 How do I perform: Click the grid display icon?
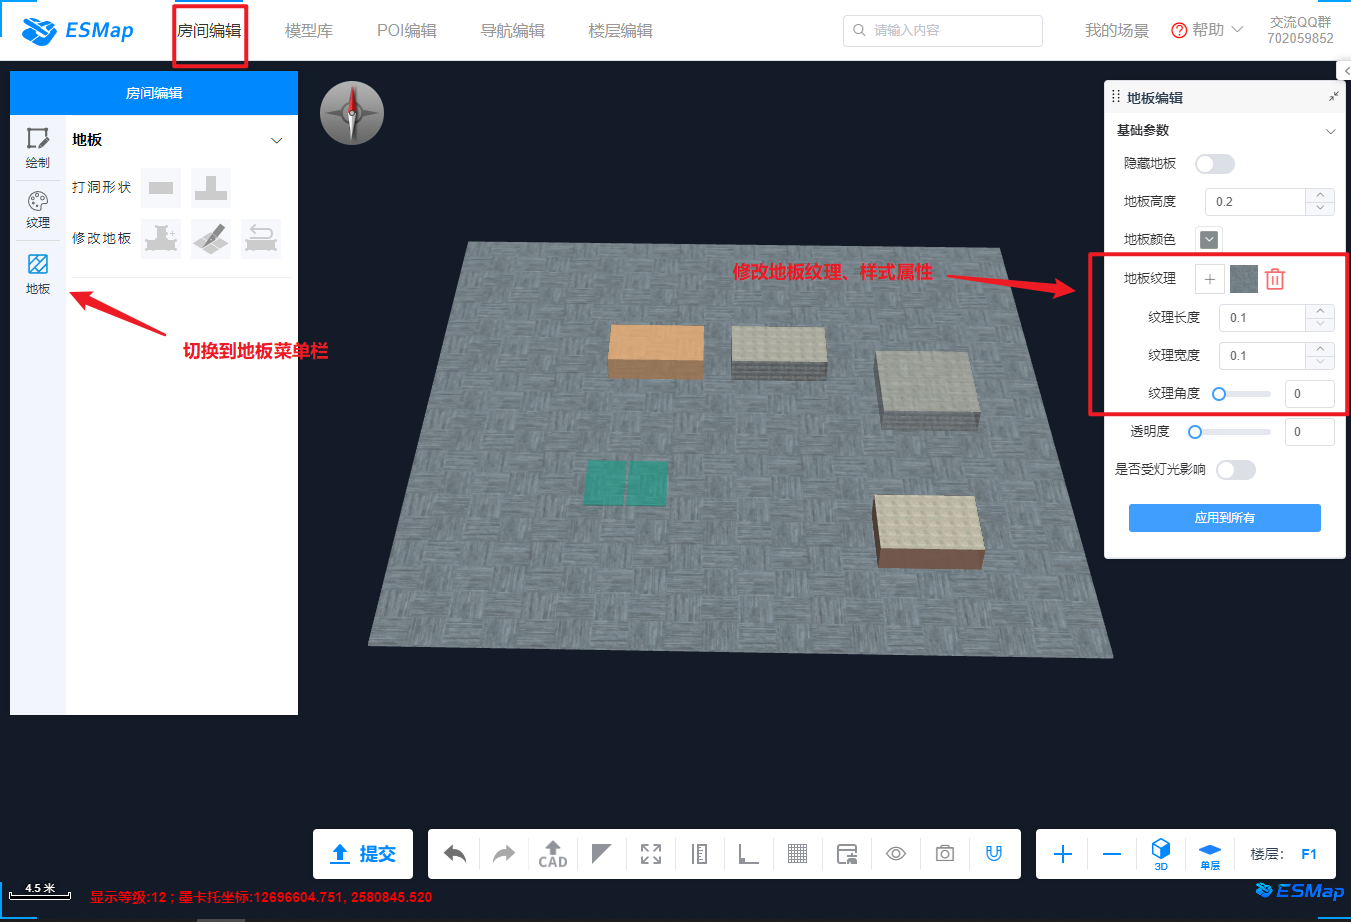pos(797,854)
